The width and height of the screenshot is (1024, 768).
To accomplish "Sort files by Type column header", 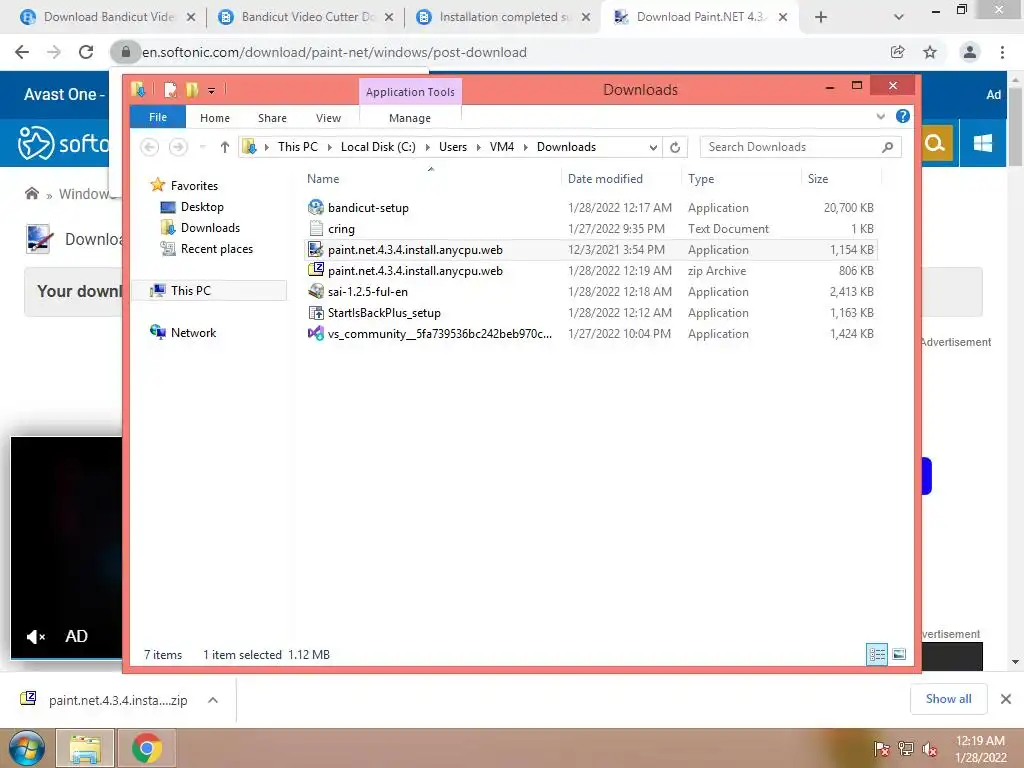I will (x=741, y=179).
